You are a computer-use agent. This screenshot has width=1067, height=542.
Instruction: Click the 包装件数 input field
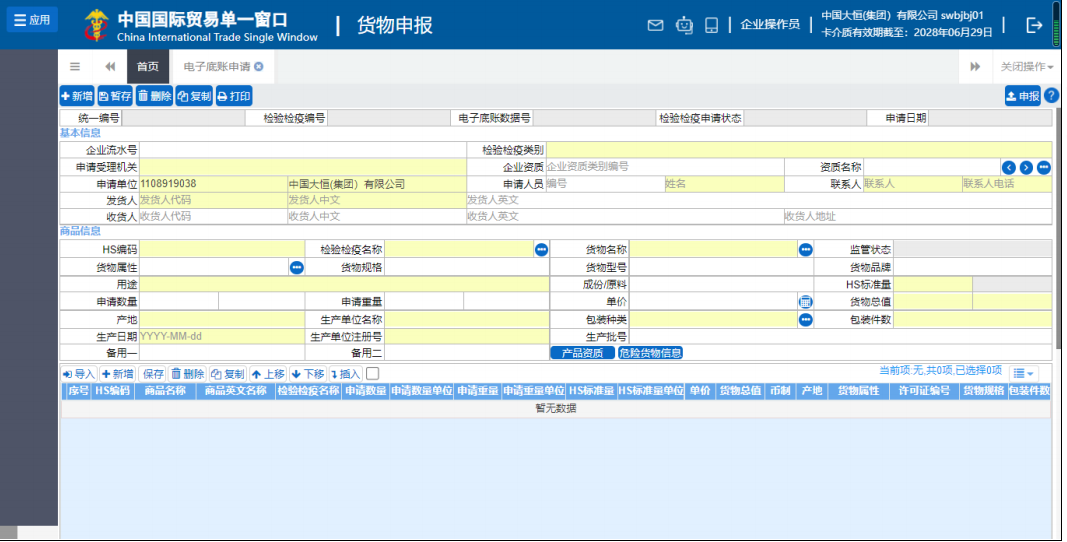(x=972, y=319)
